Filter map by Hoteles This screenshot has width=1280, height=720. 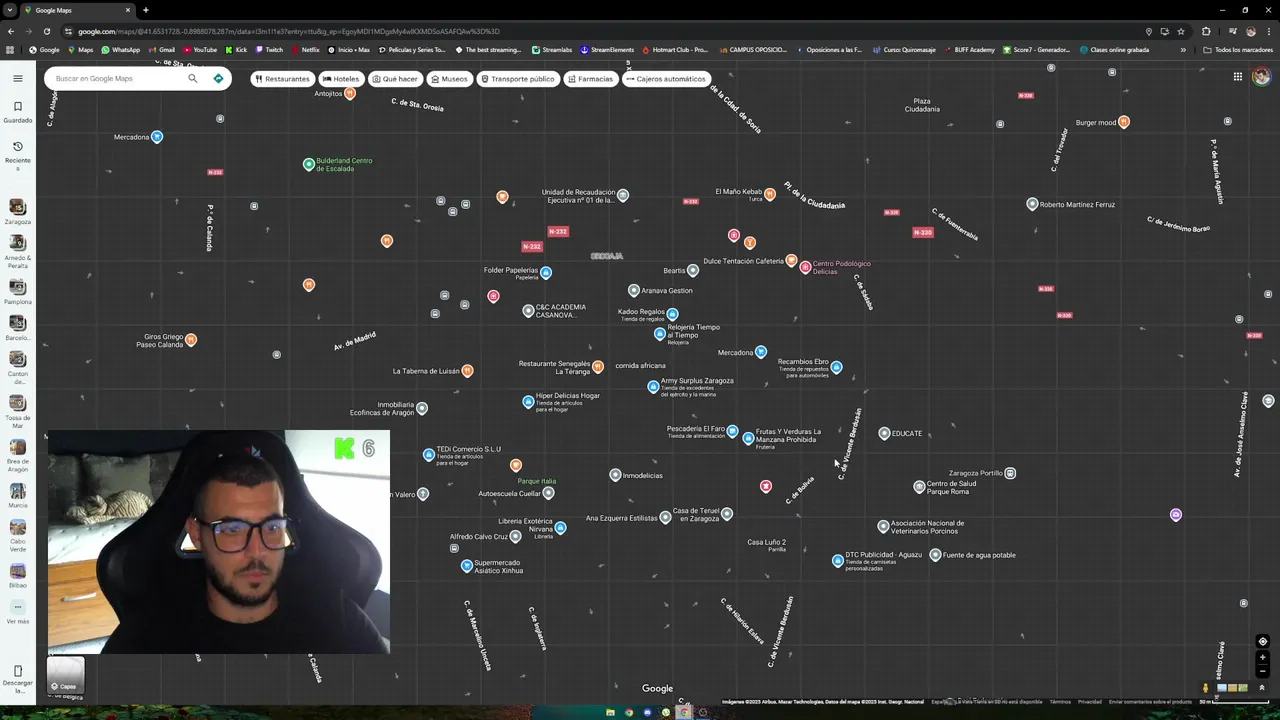click(x=341, y=78)
